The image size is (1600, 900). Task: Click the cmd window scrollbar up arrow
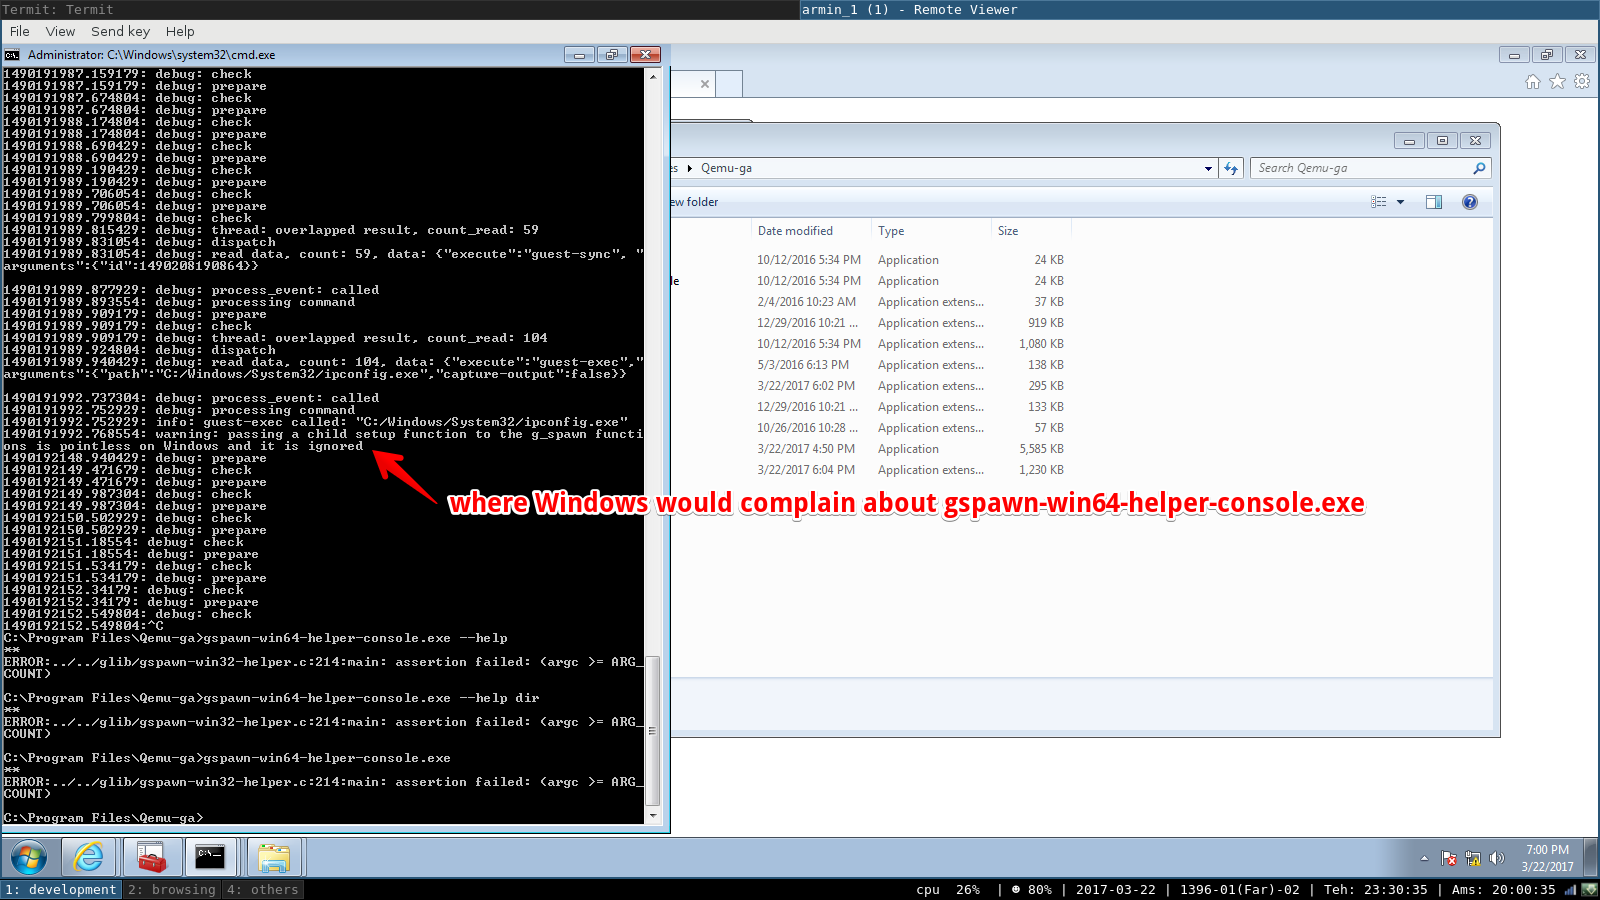653,76
